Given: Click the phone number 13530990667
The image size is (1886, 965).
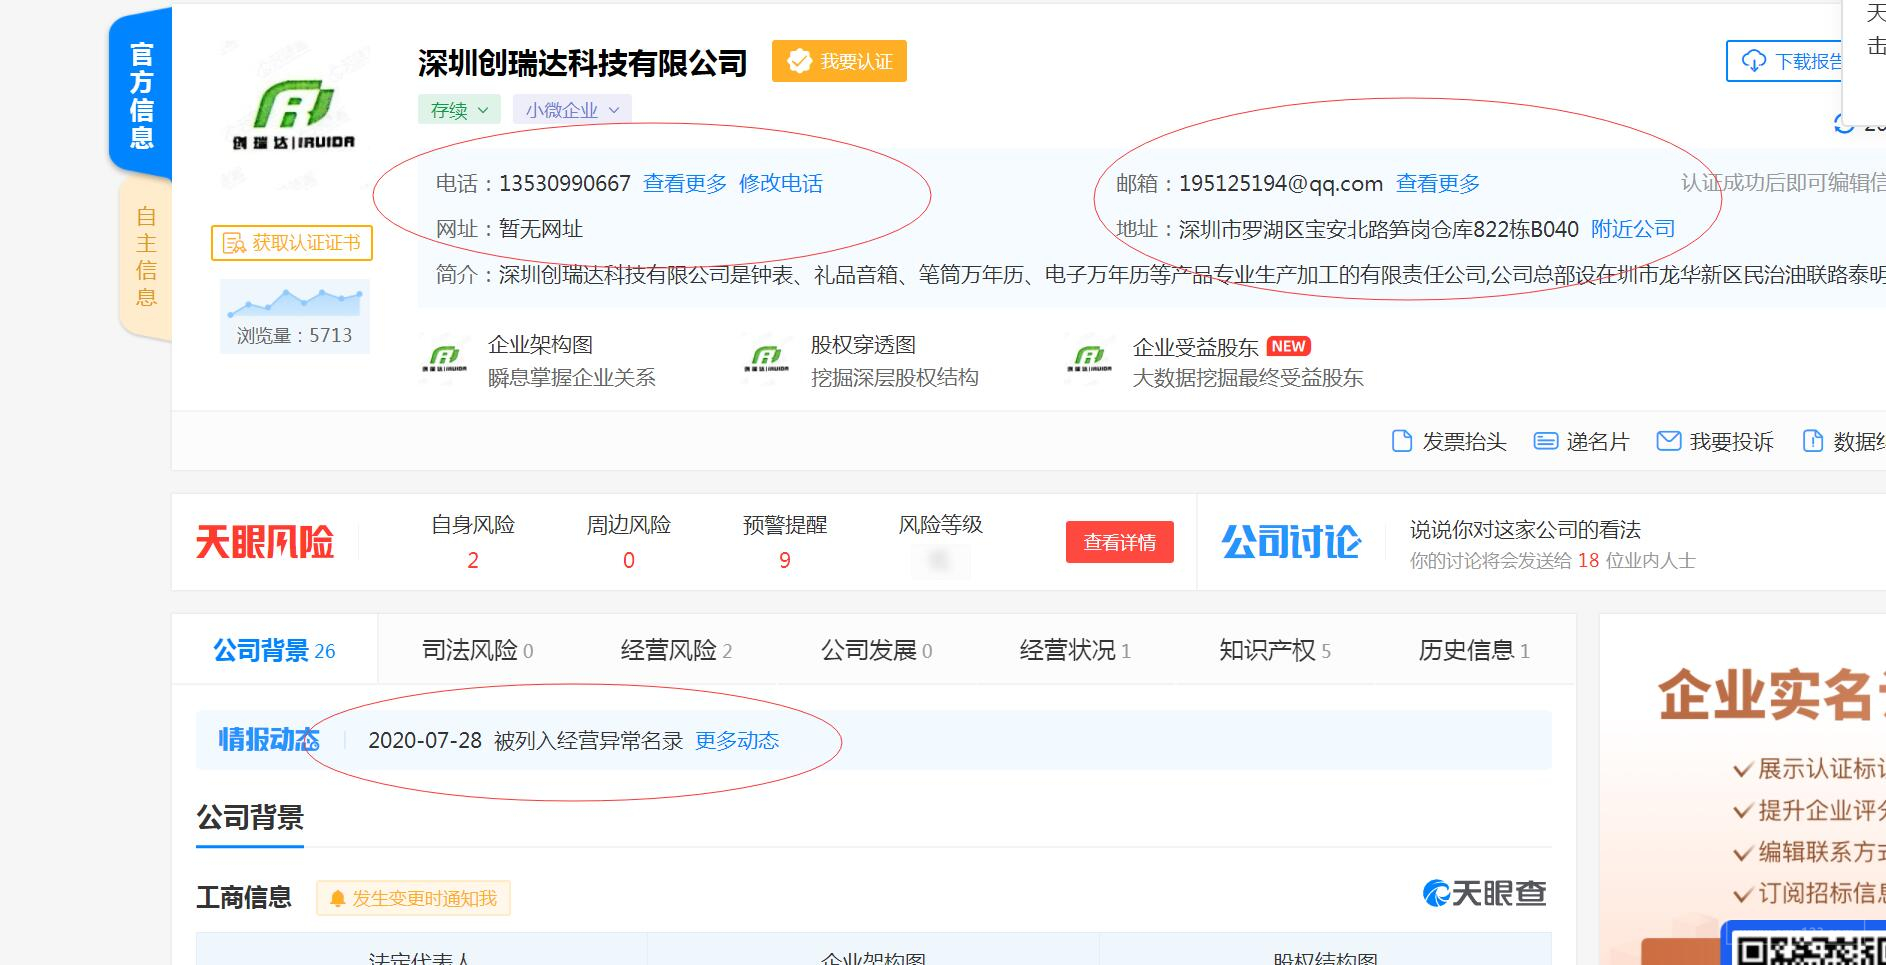Looking at the screenshot, I should click(565, 183).
